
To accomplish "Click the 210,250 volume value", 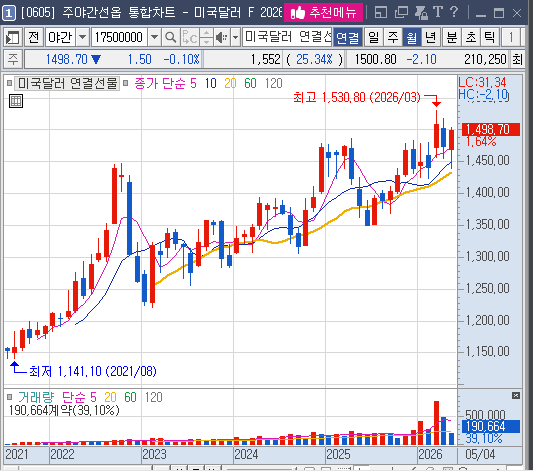I will point(485,59).
